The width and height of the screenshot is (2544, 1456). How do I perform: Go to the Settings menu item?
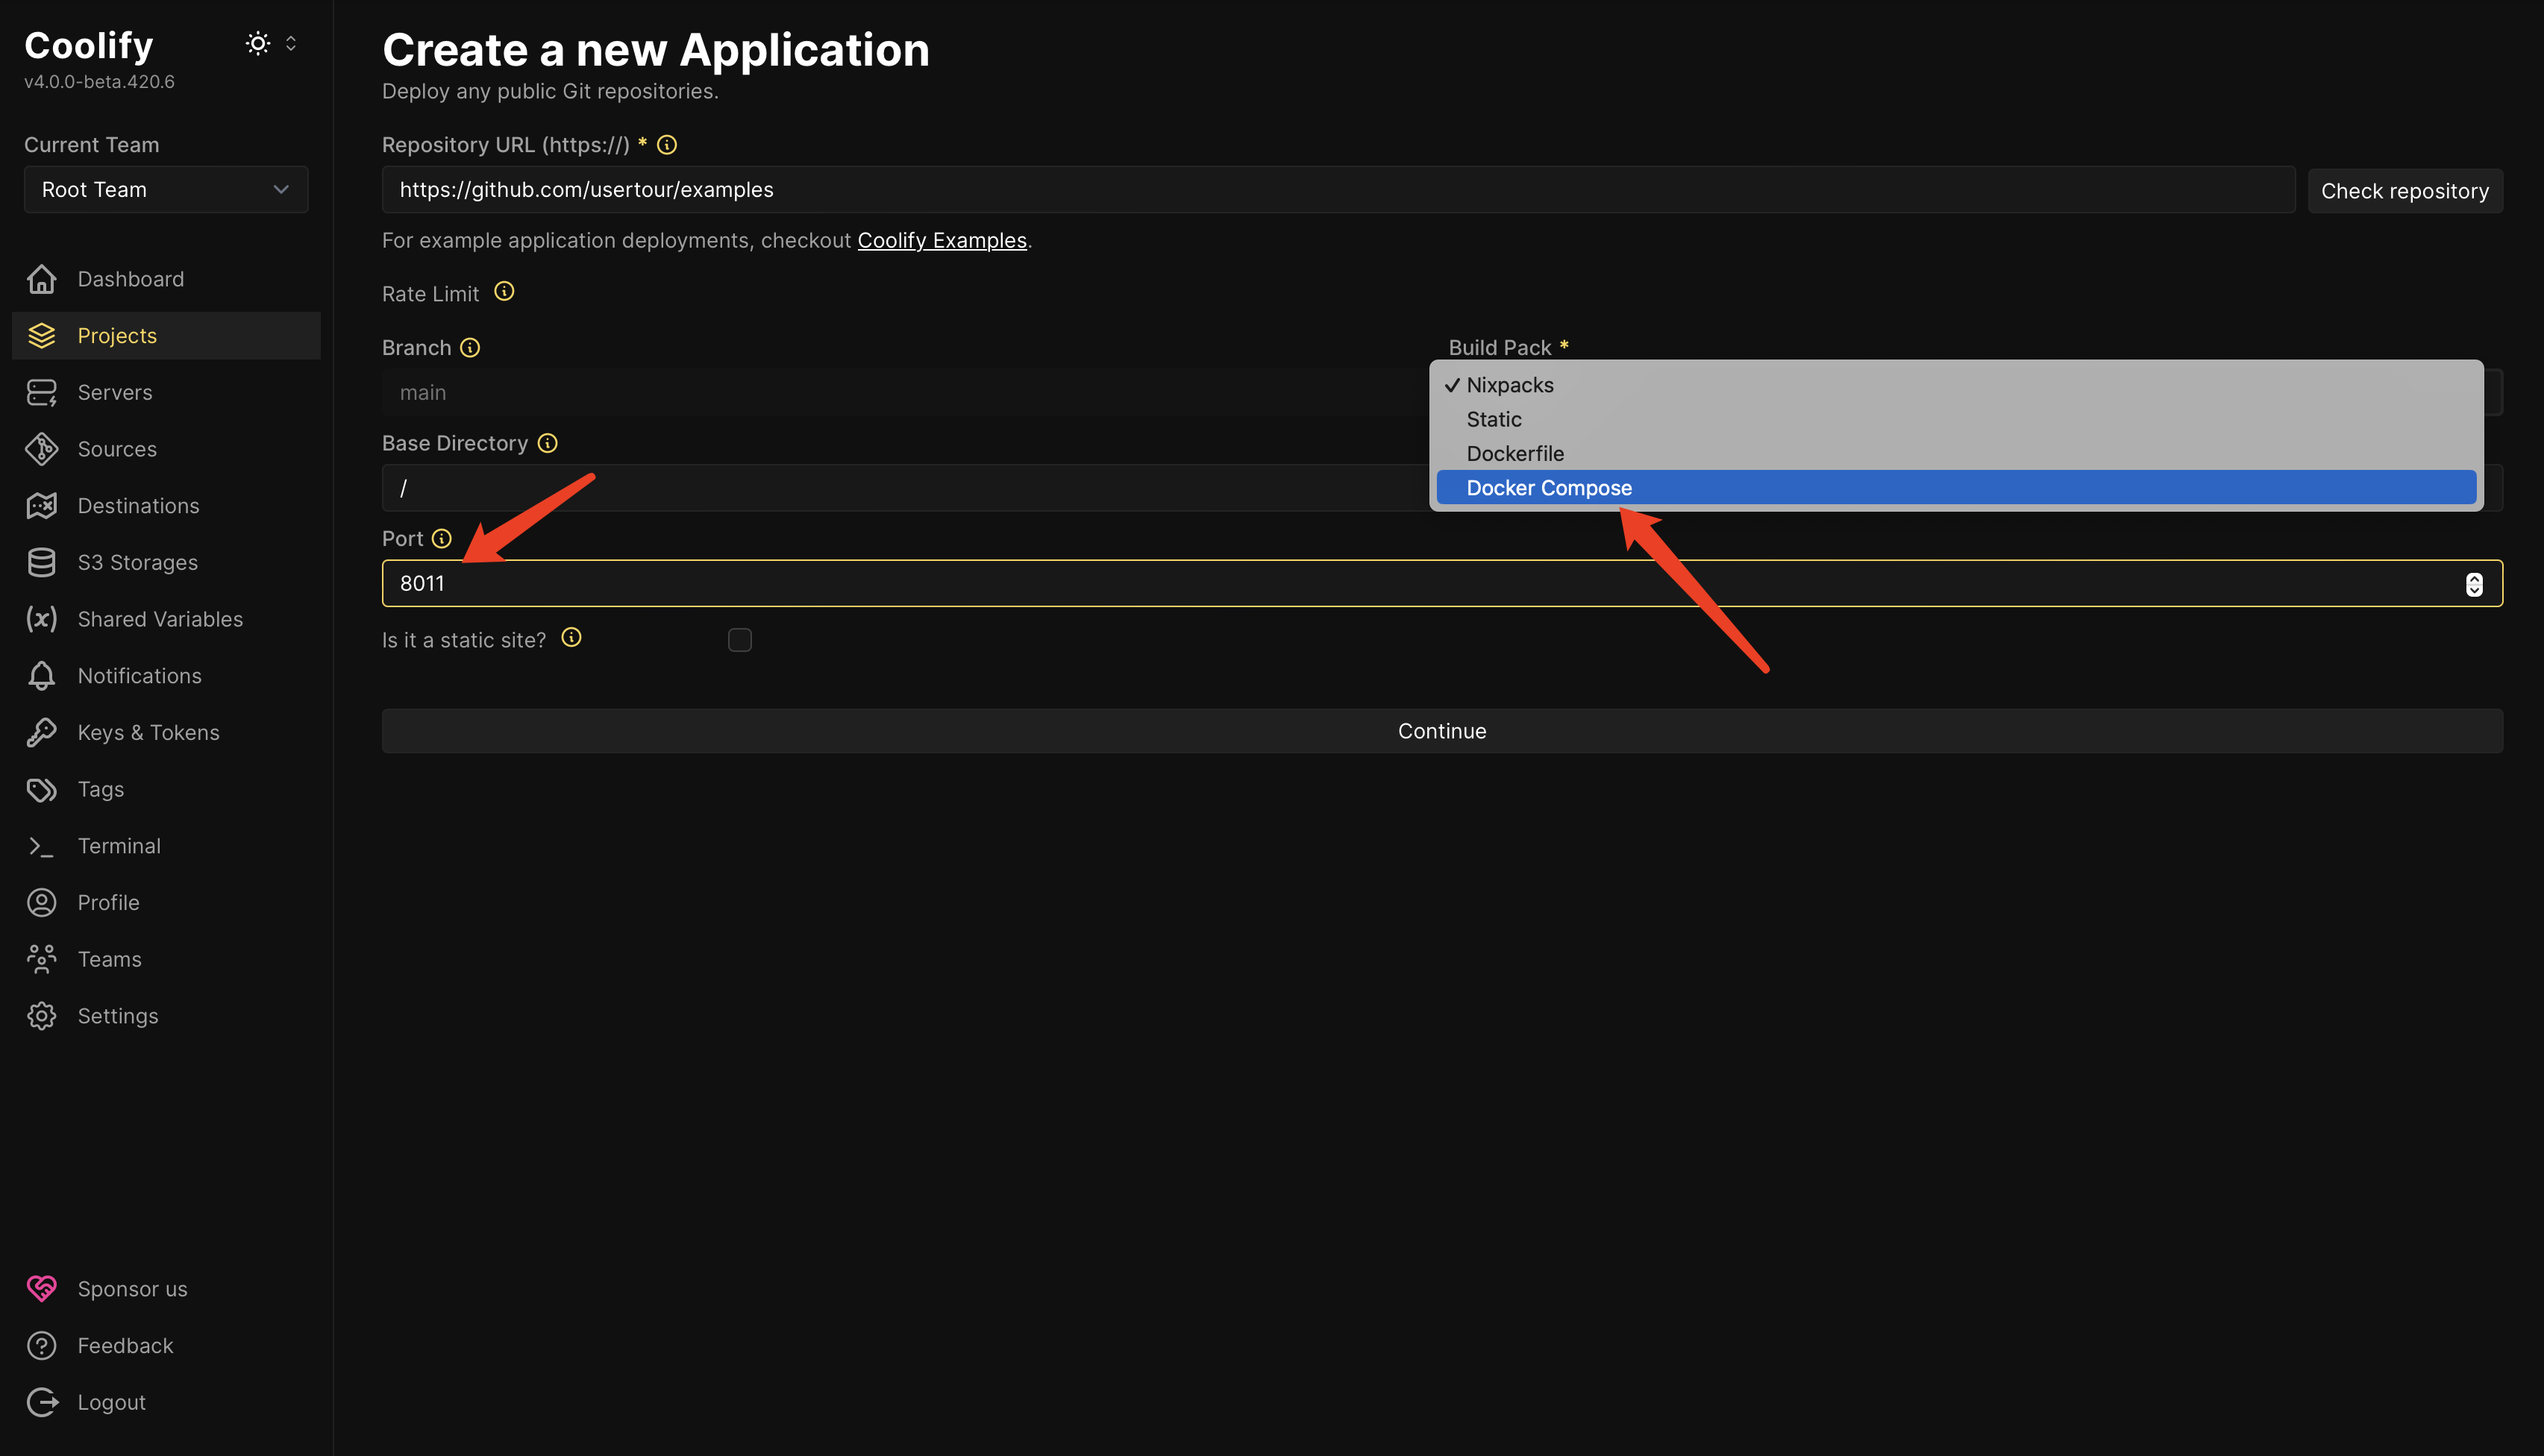118,1016
